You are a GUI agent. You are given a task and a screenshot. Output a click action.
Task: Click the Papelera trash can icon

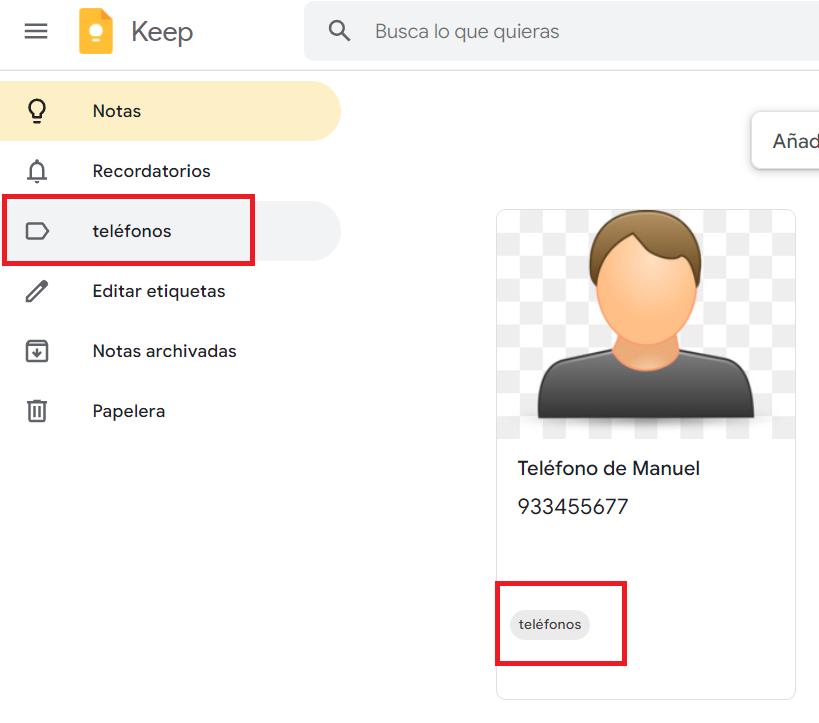[37, 411]
